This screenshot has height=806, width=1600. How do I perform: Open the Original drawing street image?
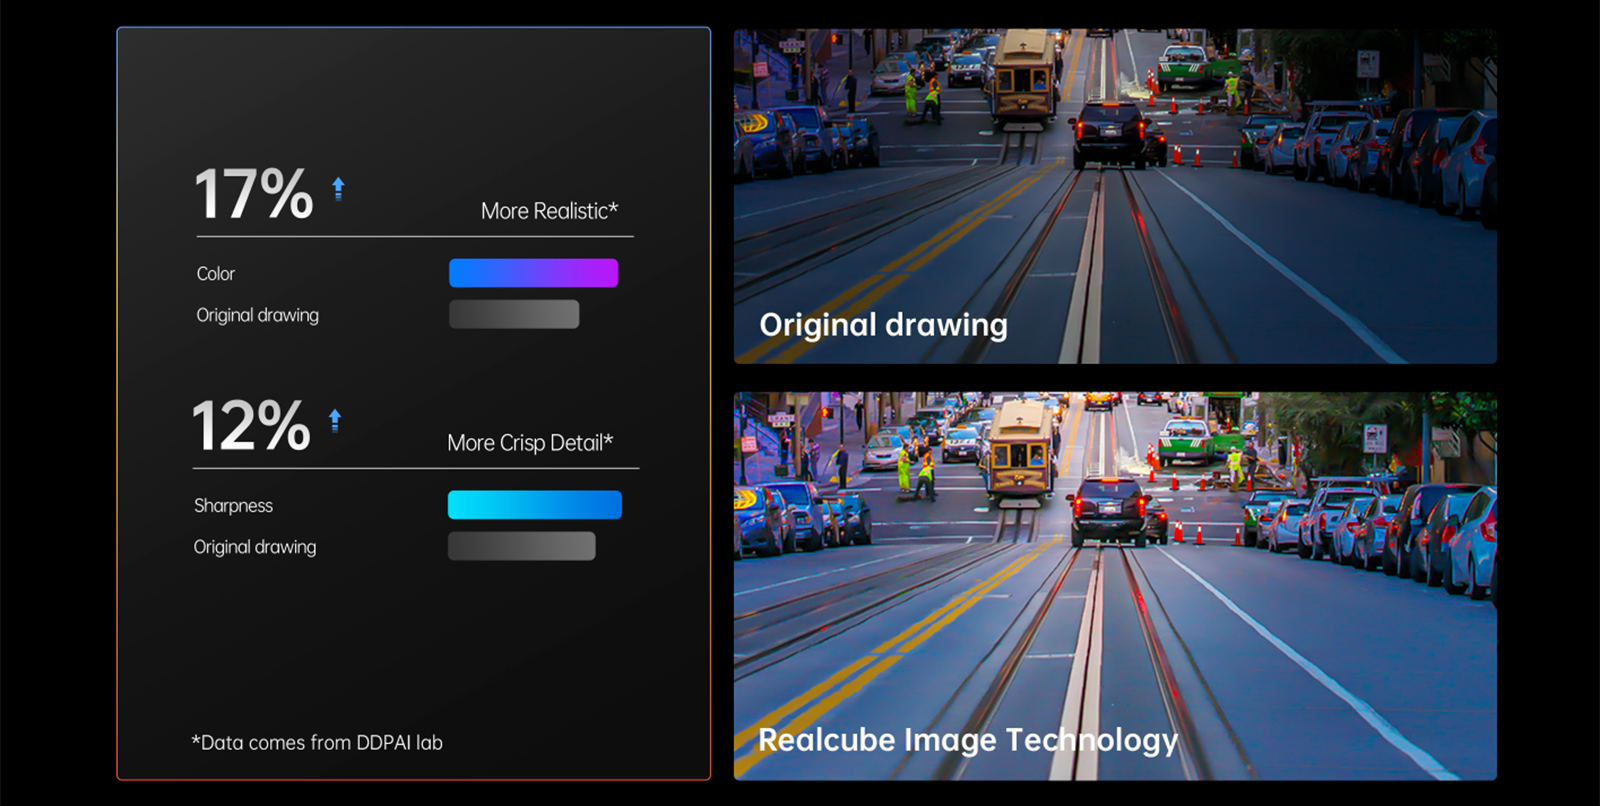(x=1115, y=196)
